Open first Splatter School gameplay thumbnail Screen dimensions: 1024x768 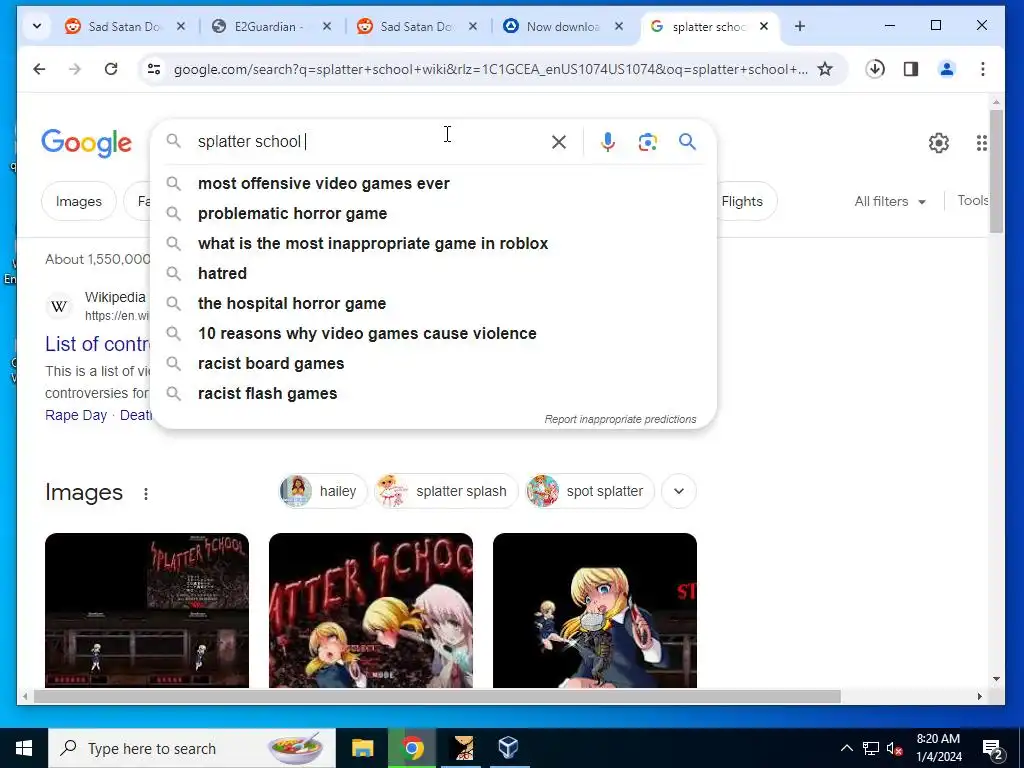(147, 610)
